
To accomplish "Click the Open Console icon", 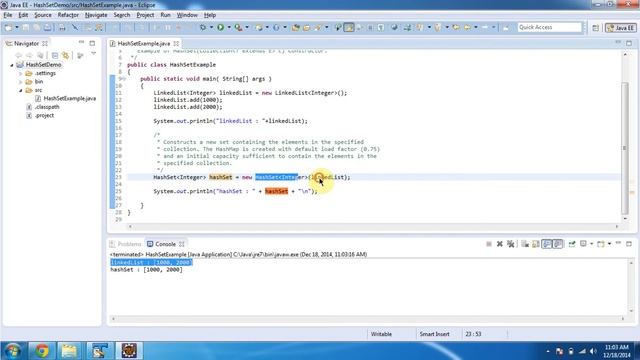I will point(601,244).
